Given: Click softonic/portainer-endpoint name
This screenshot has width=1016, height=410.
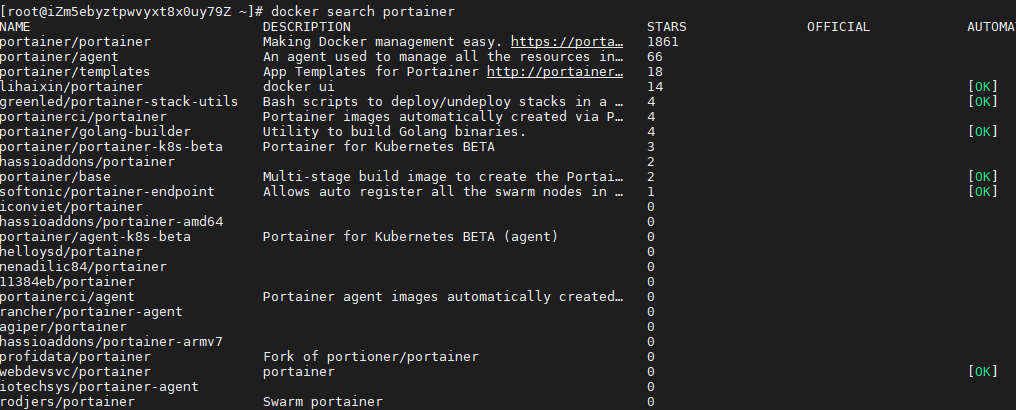Looking at the screenshot, I should click(x=108, y=192).
